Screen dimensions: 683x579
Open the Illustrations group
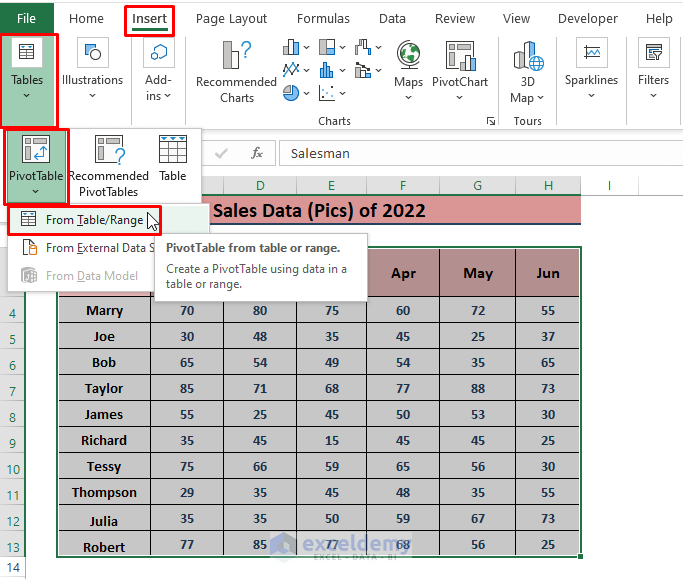(x=92, y=70)
